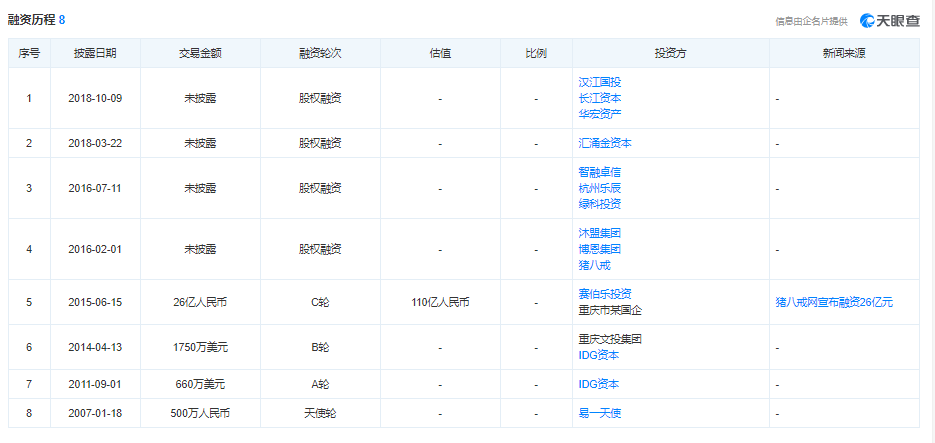Select date cell 2014-04-13
Image resolution: width=935 pixels, height=443 pixels.
(95, 347)
